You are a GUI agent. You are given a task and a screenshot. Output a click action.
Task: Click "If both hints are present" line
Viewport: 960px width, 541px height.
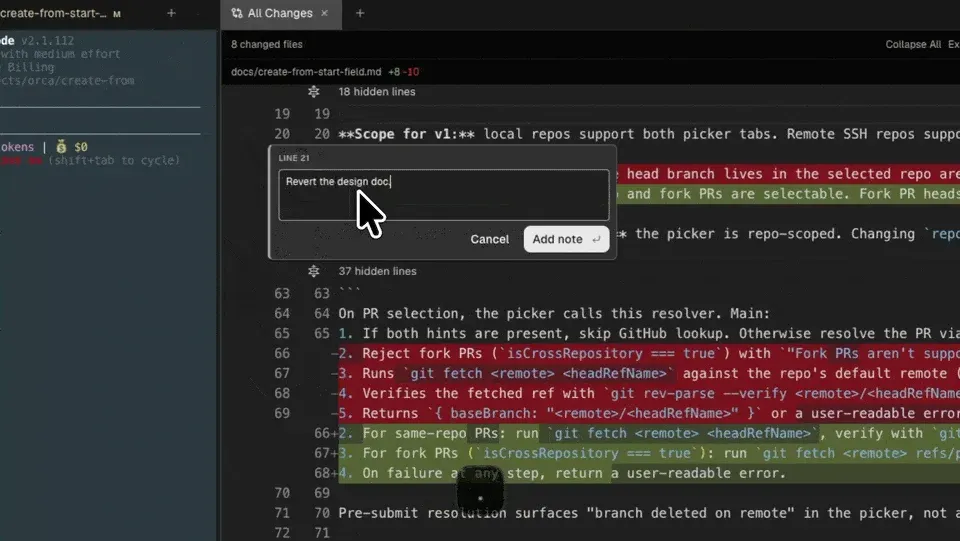649,334
